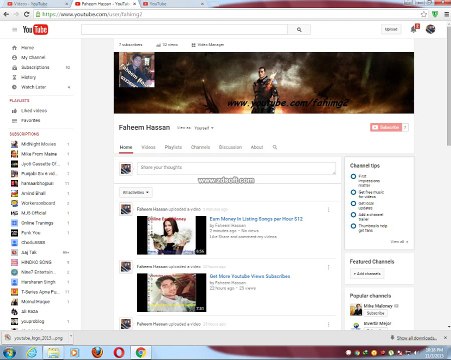Open the All activities filter dropdown
Screen dimensions: 451x360
pyautogui.click(x=136, y=192)
